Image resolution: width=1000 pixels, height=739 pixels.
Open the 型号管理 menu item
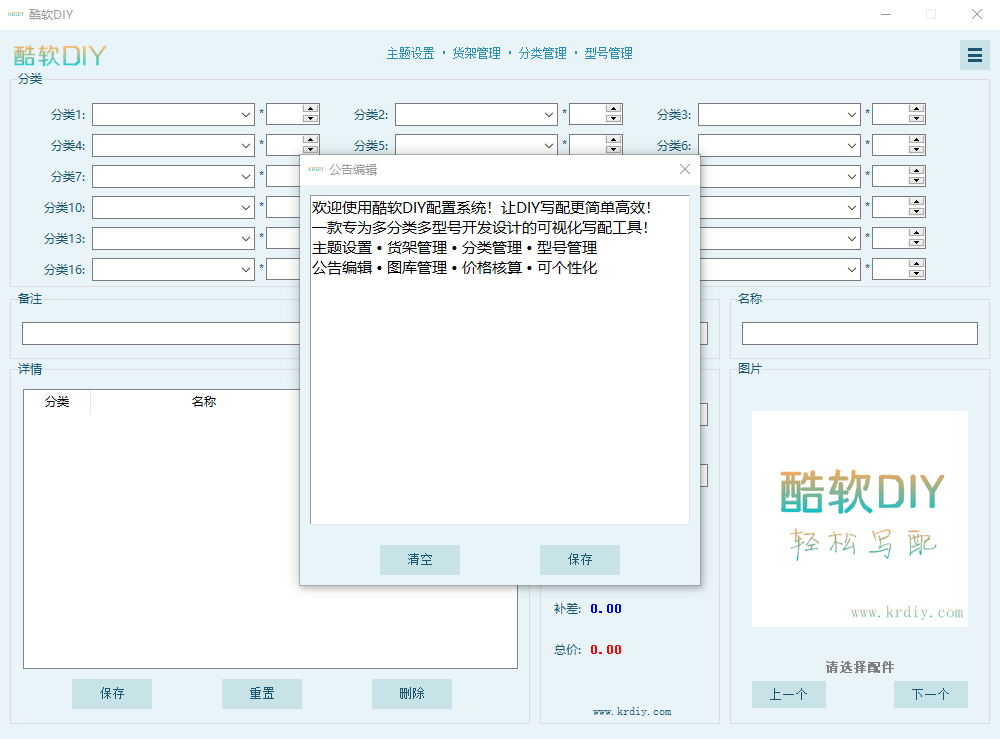click(x=608, y=53)
